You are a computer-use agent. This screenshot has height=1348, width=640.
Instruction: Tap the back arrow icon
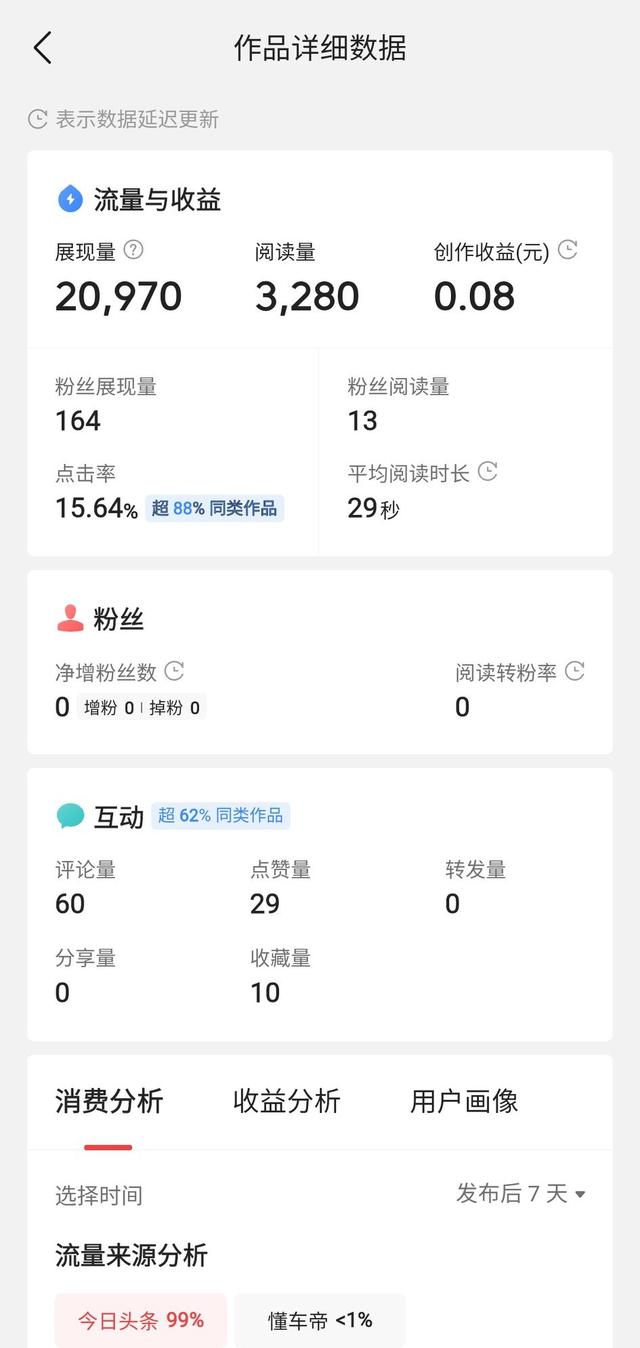pyautogui.click(x=42, y=48)
